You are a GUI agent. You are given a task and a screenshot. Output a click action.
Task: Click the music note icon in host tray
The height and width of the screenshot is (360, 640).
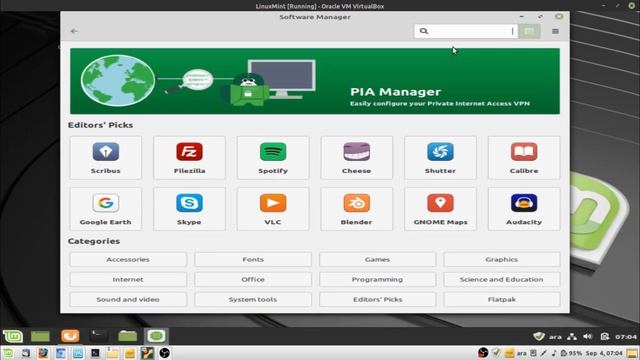tap(553, 353)
